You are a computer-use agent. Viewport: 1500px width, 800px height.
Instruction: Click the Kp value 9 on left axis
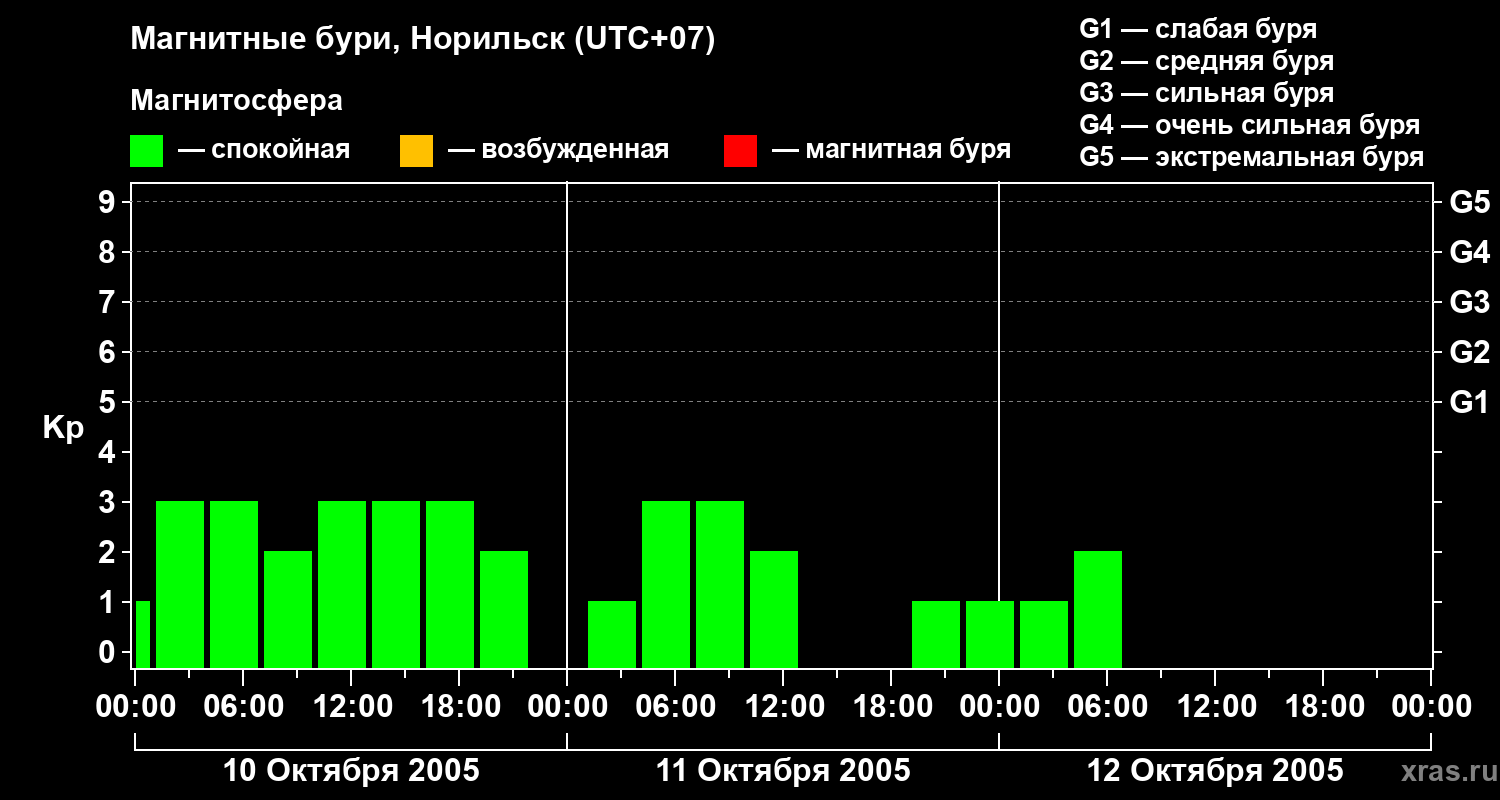(109, 202)
